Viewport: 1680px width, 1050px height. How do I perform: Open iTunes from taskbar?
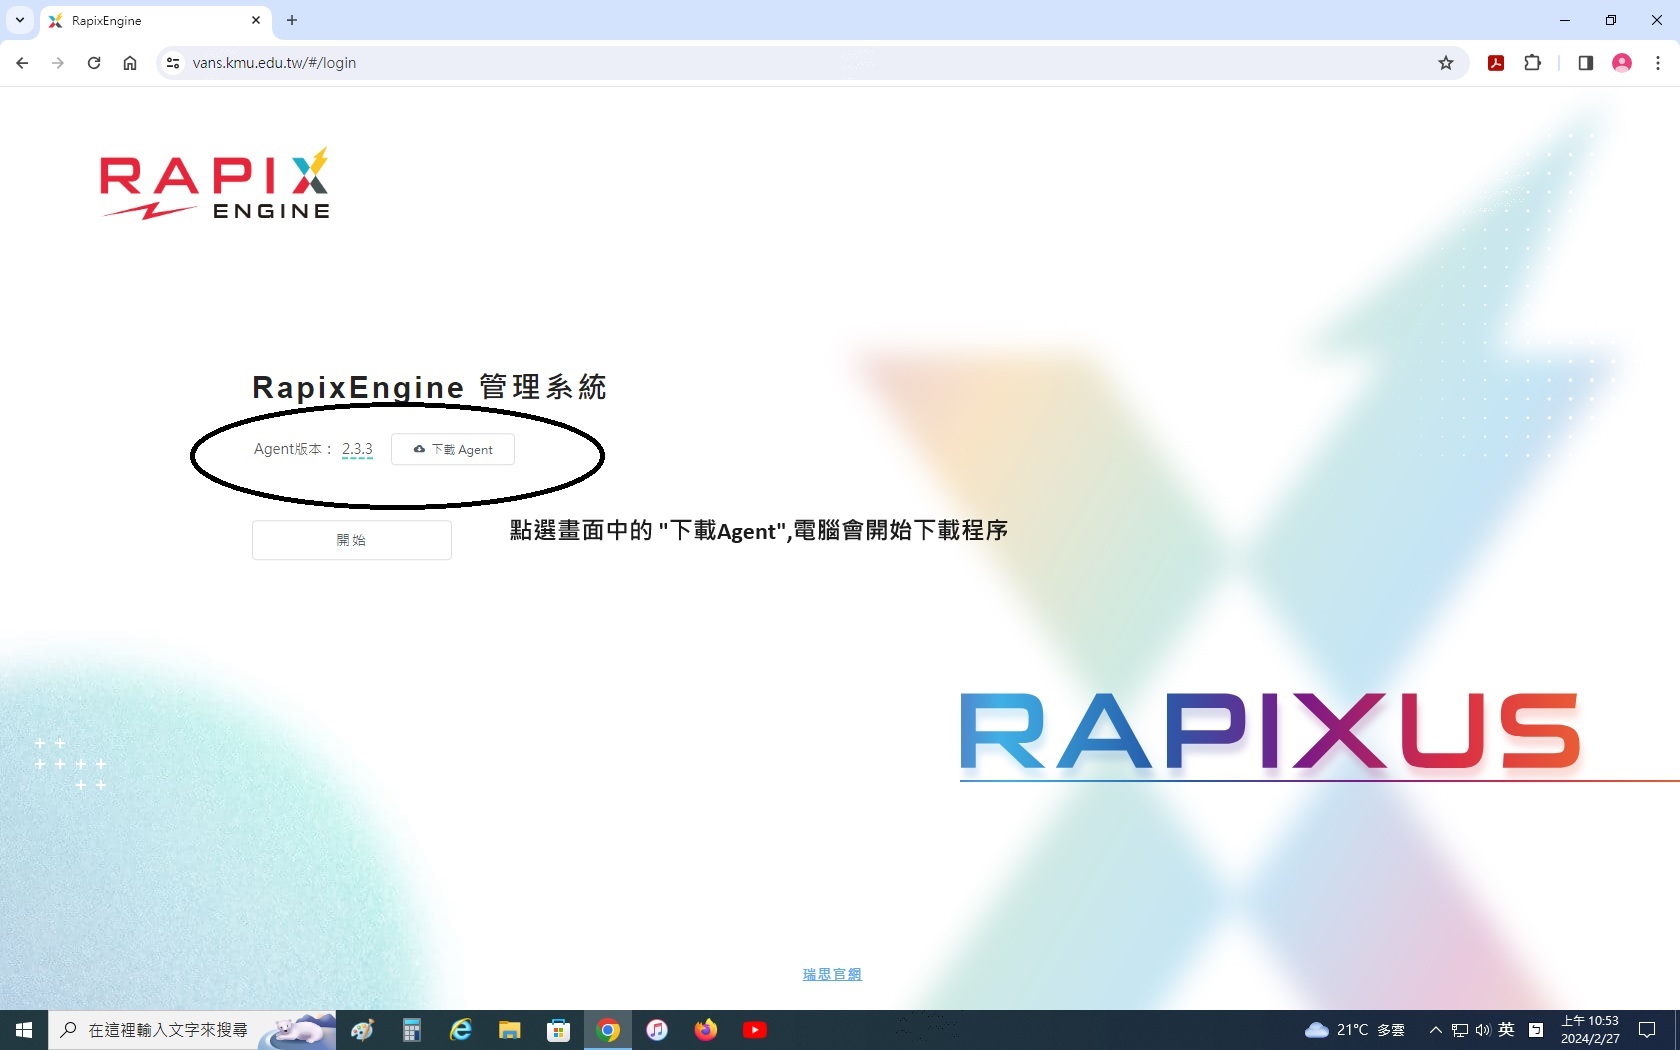point(657,1030)
